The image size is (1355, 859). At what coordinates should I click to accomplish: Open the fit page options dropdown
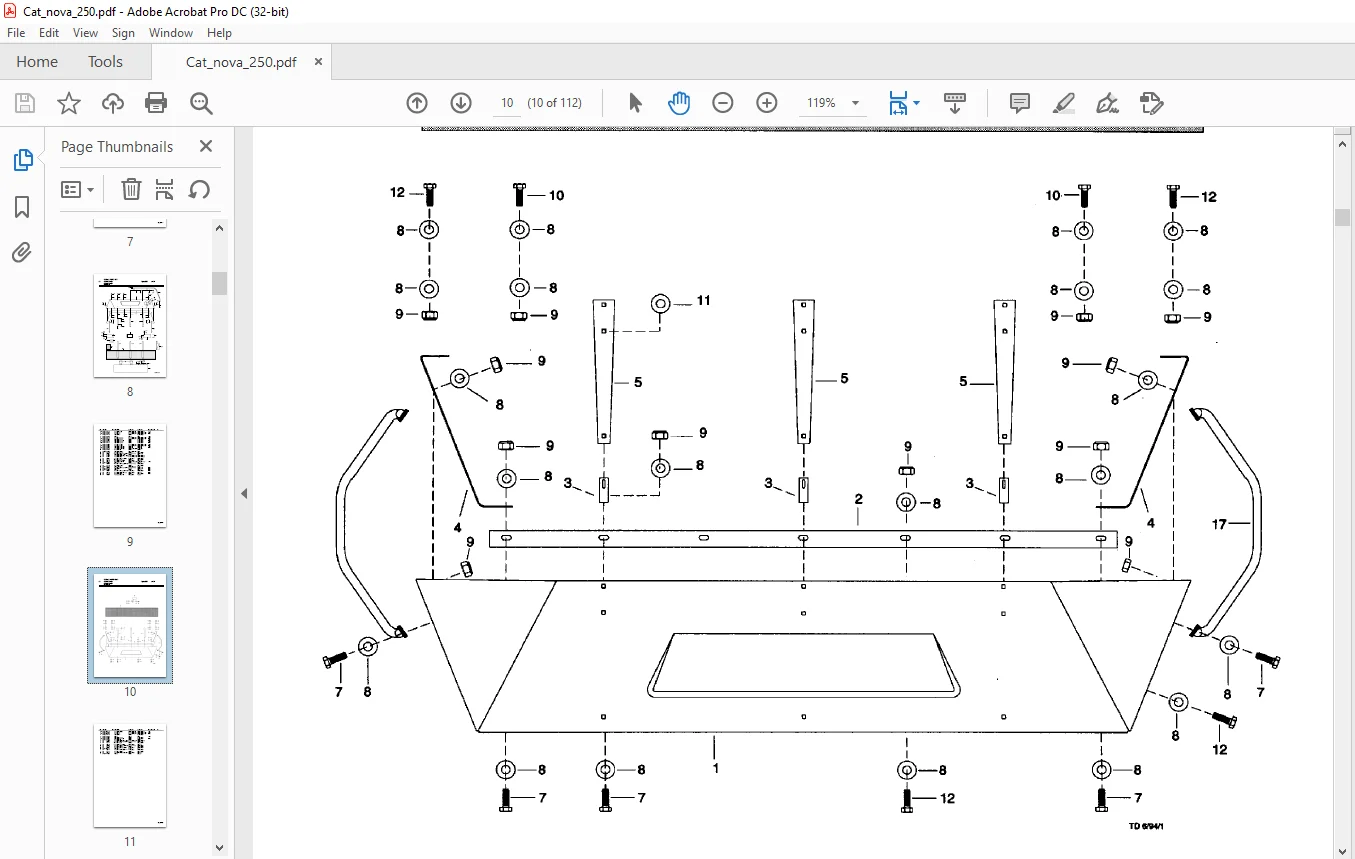(x=904, y=103)
